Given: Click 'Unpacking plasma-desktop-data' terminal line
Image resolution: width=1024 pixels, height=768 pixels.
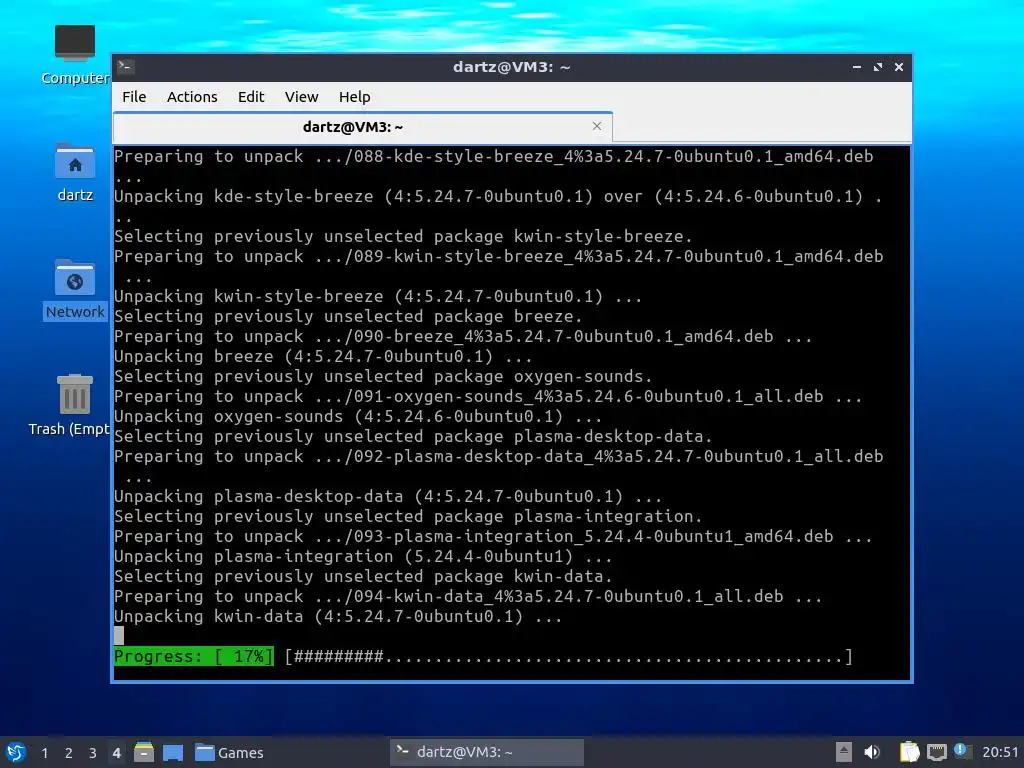Looking at the screenshot, I should 388,497.
